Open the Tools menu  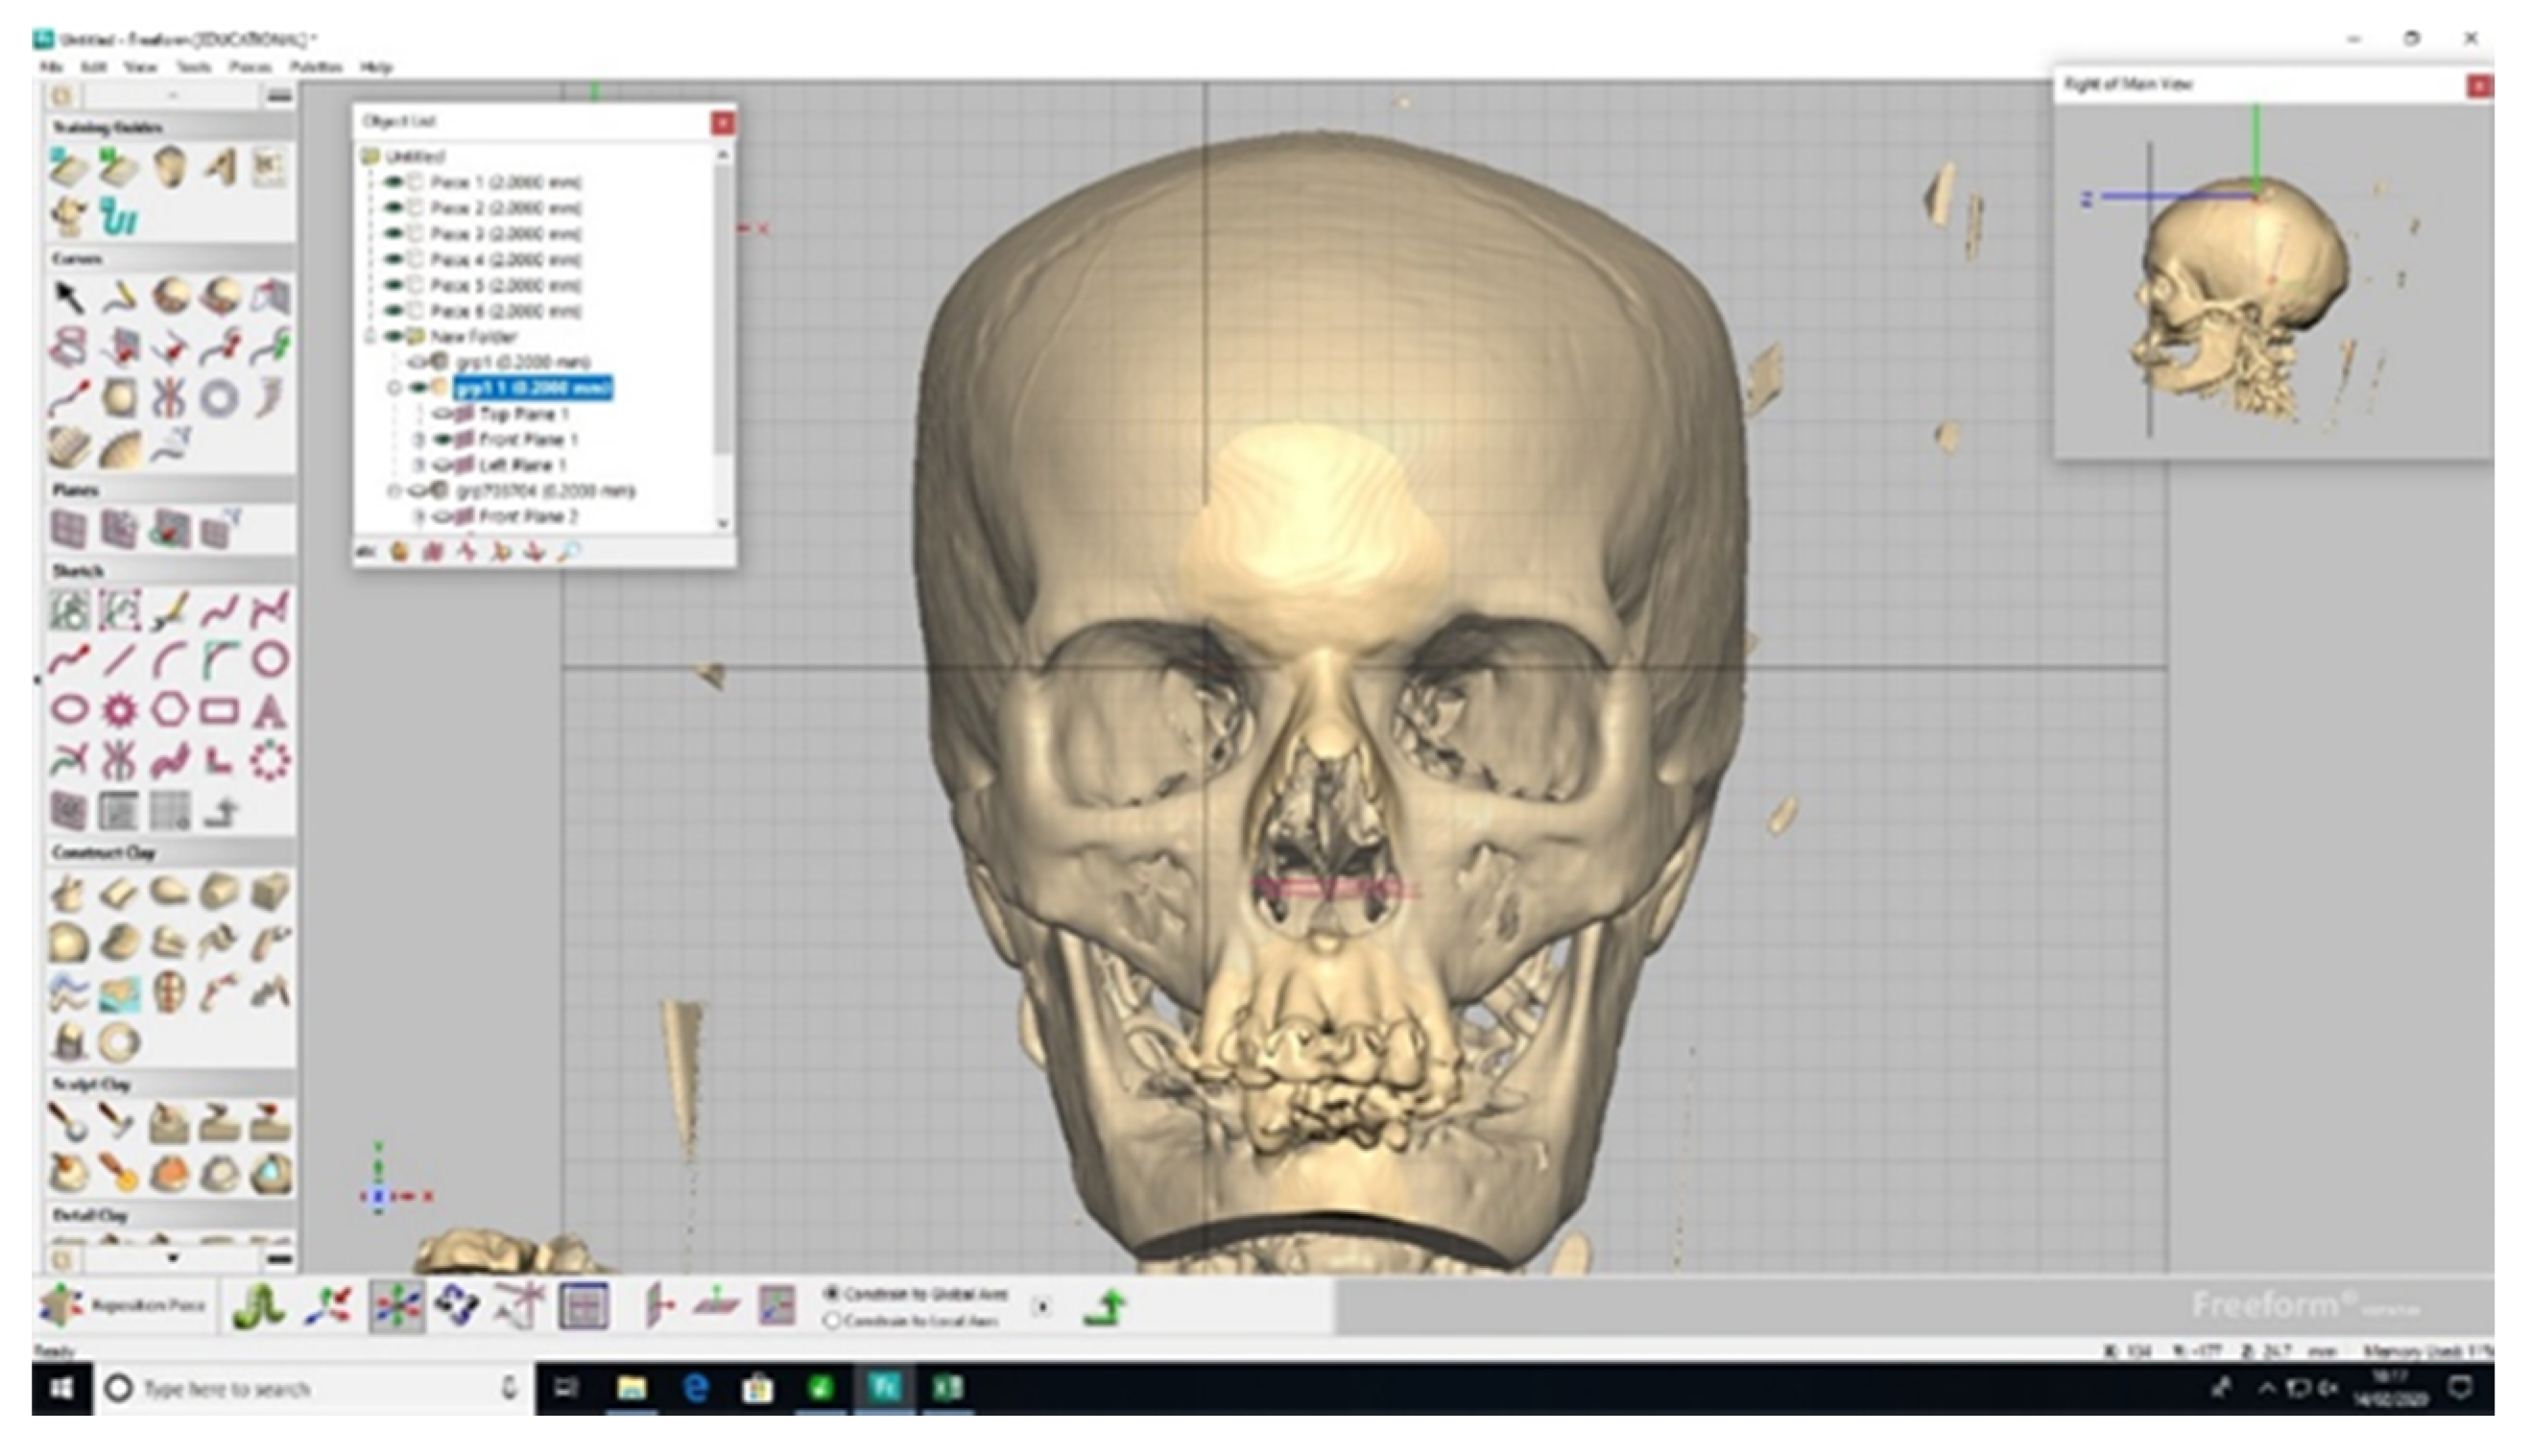(x=193, y=67)
